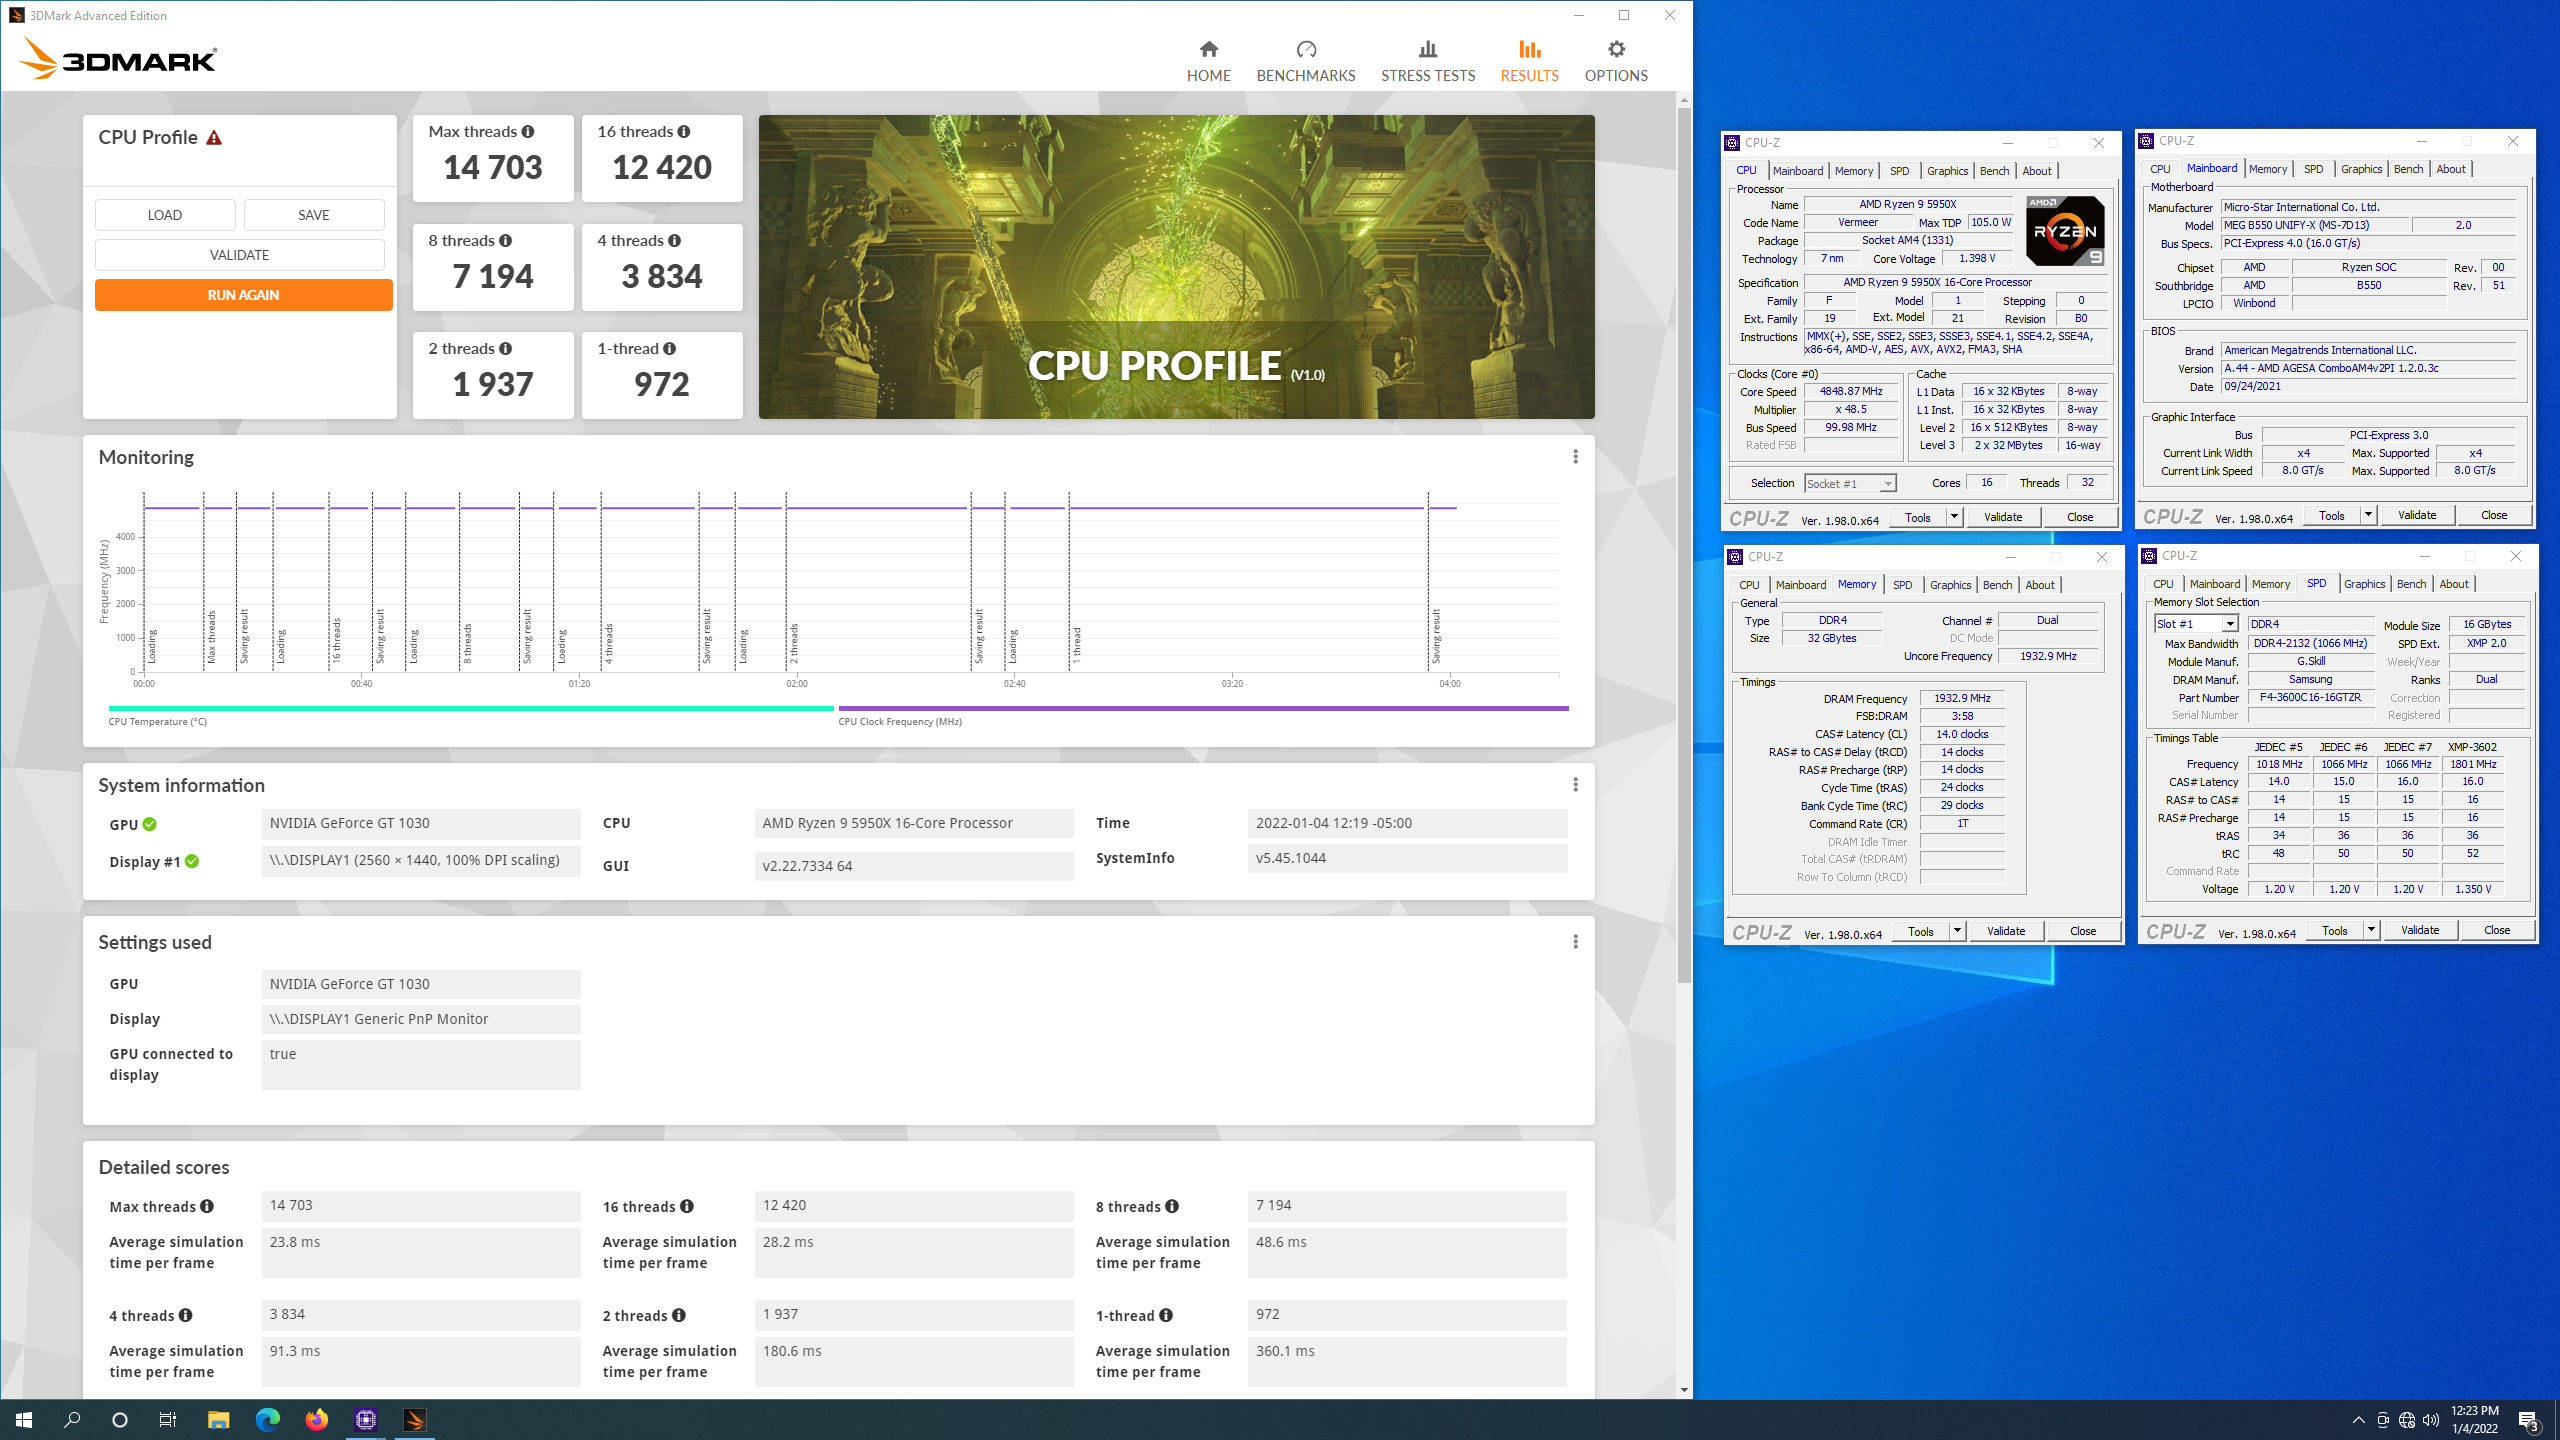The height and width of the screenshot is (1440, 2560).
Task: Open Monitoring panel three-dot menu
Action: point(1575,457)
